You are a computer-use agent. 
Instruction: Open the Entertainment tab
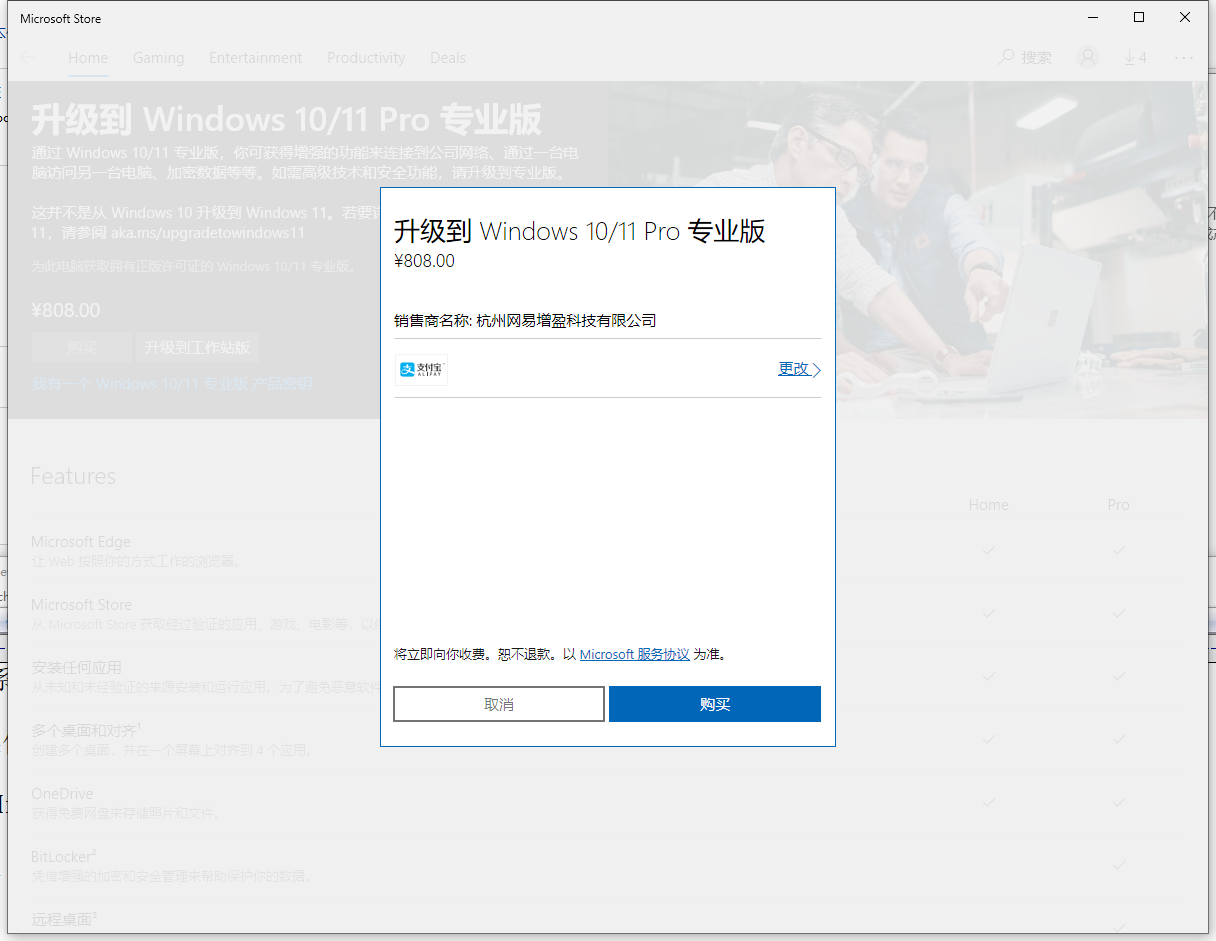[x=255, y=58]
